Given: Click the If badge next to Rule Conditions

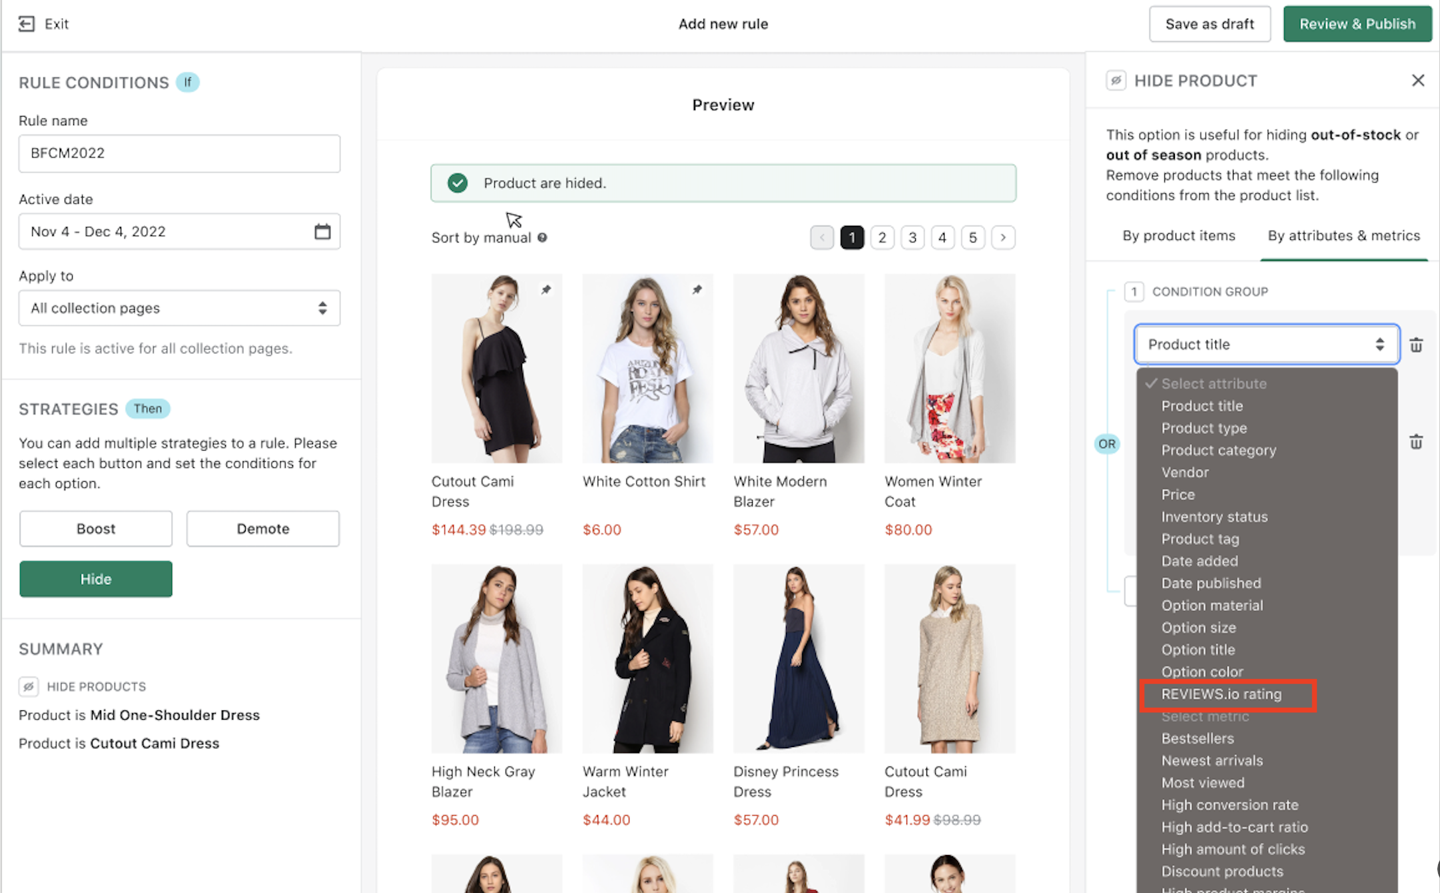Looking at the screenshot, I should [x=188, y=82].
